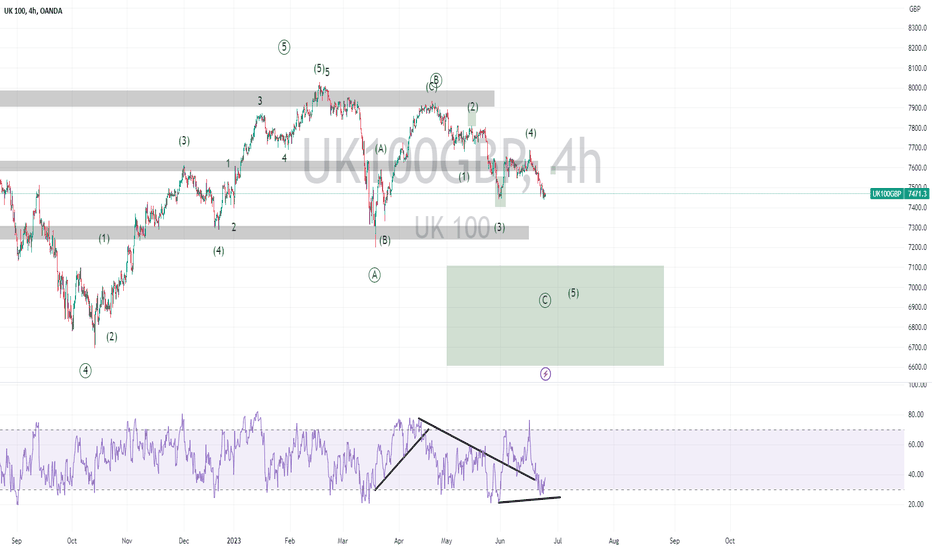Click the (A) wave label
932x550 pixels.
click(x=381, y=149)
